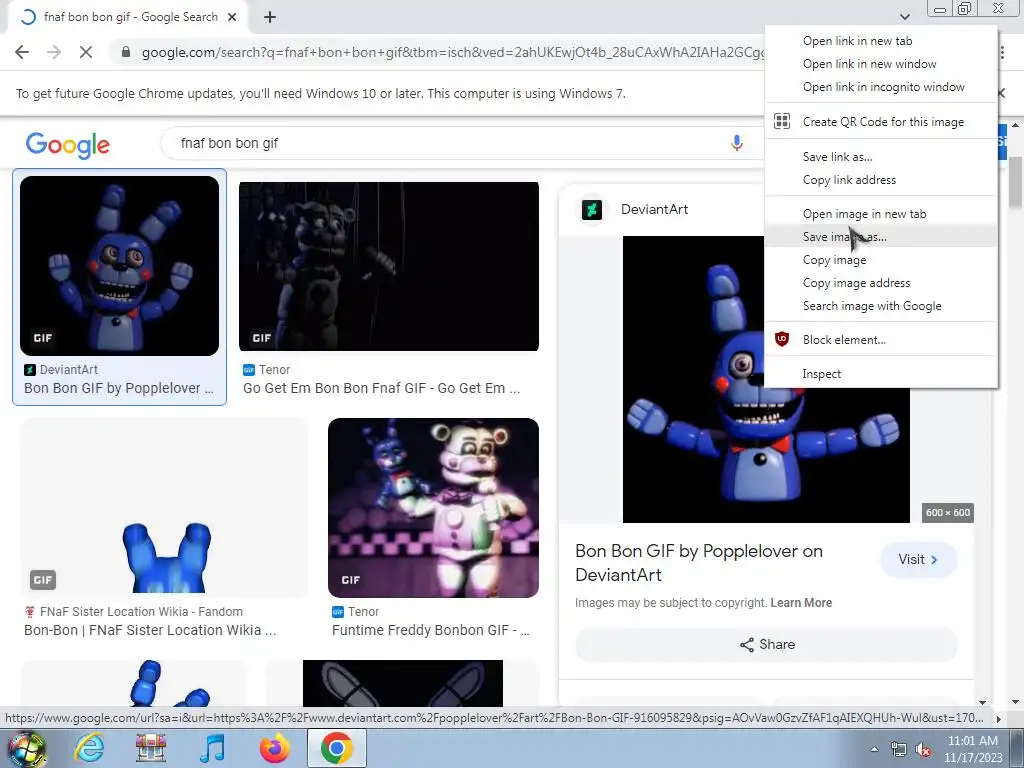The width and height of the screenshot is (1024, 768).
Task: Open Bon-Bon FNaF Sister Location Wikia caption
Action: [x=150, y=630]
